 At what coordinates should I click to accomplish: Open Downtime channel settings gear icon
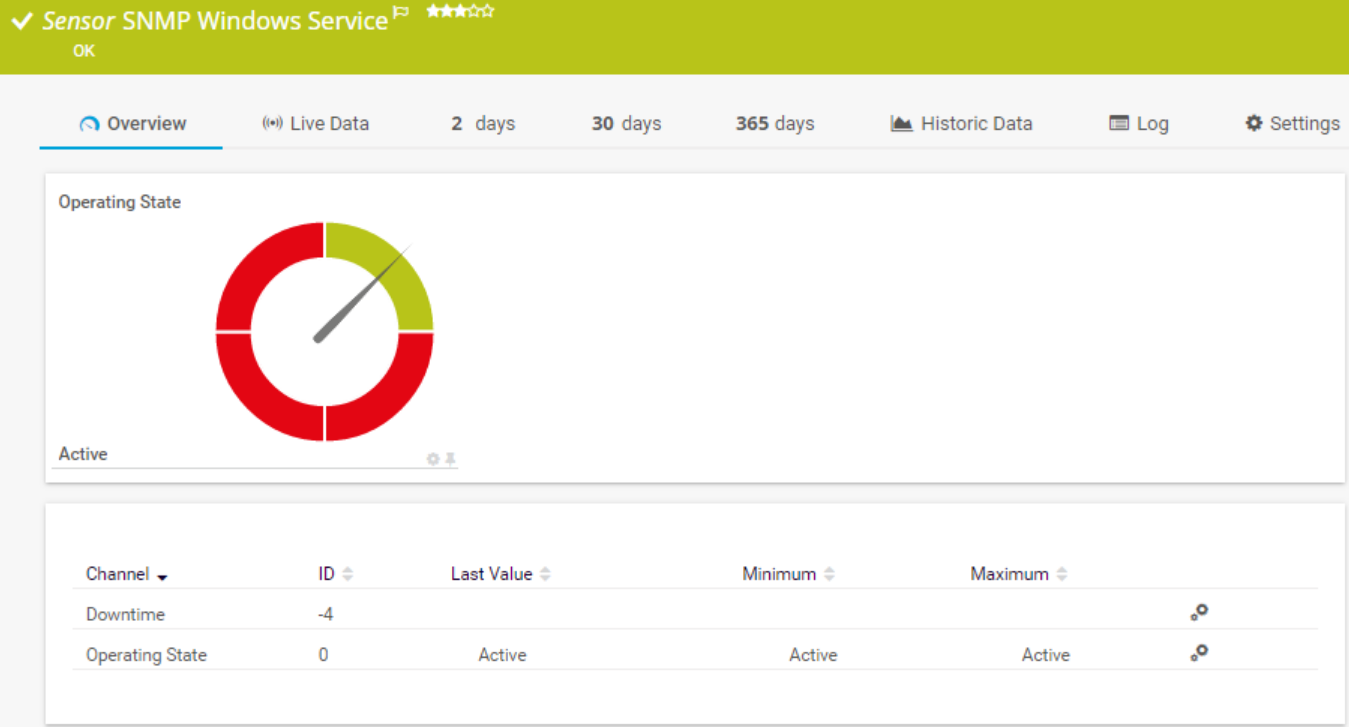(1199, 613)
